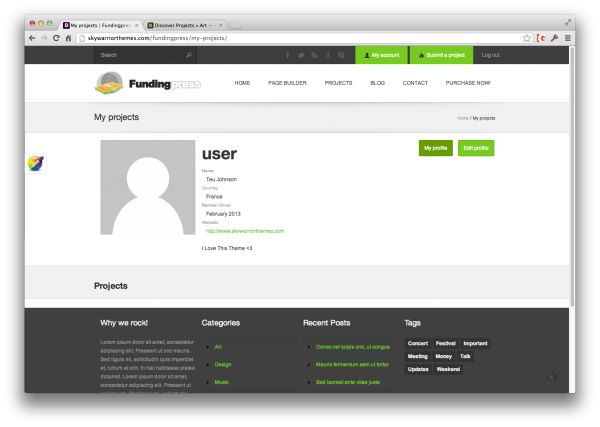Screen dimensions: 600x427
Task: Open the Design category
Action: (223, 365)
